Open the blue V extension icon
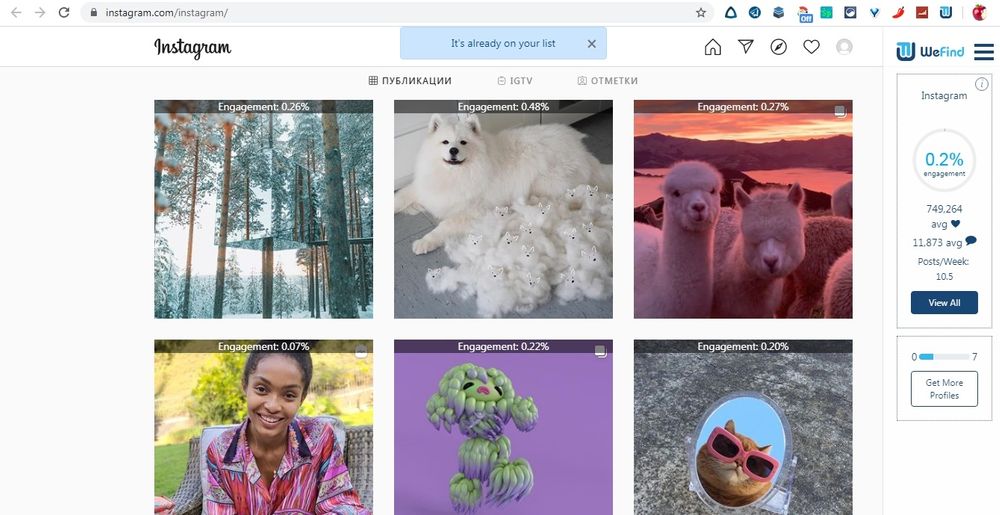The width and height of the screenshot is (1000, 515). pos(874,12)
